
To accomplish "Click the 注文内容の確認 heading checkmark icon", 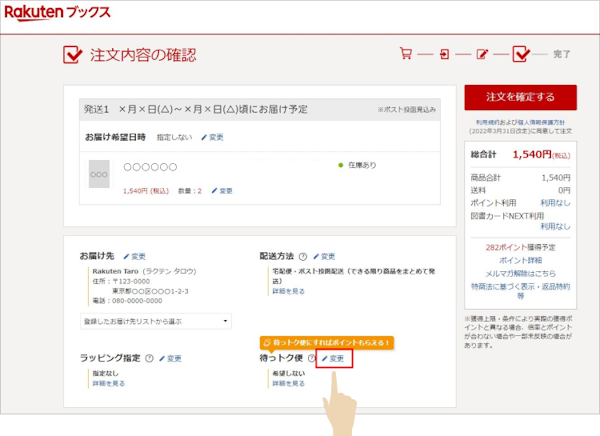I will click(x=72, y=55).
